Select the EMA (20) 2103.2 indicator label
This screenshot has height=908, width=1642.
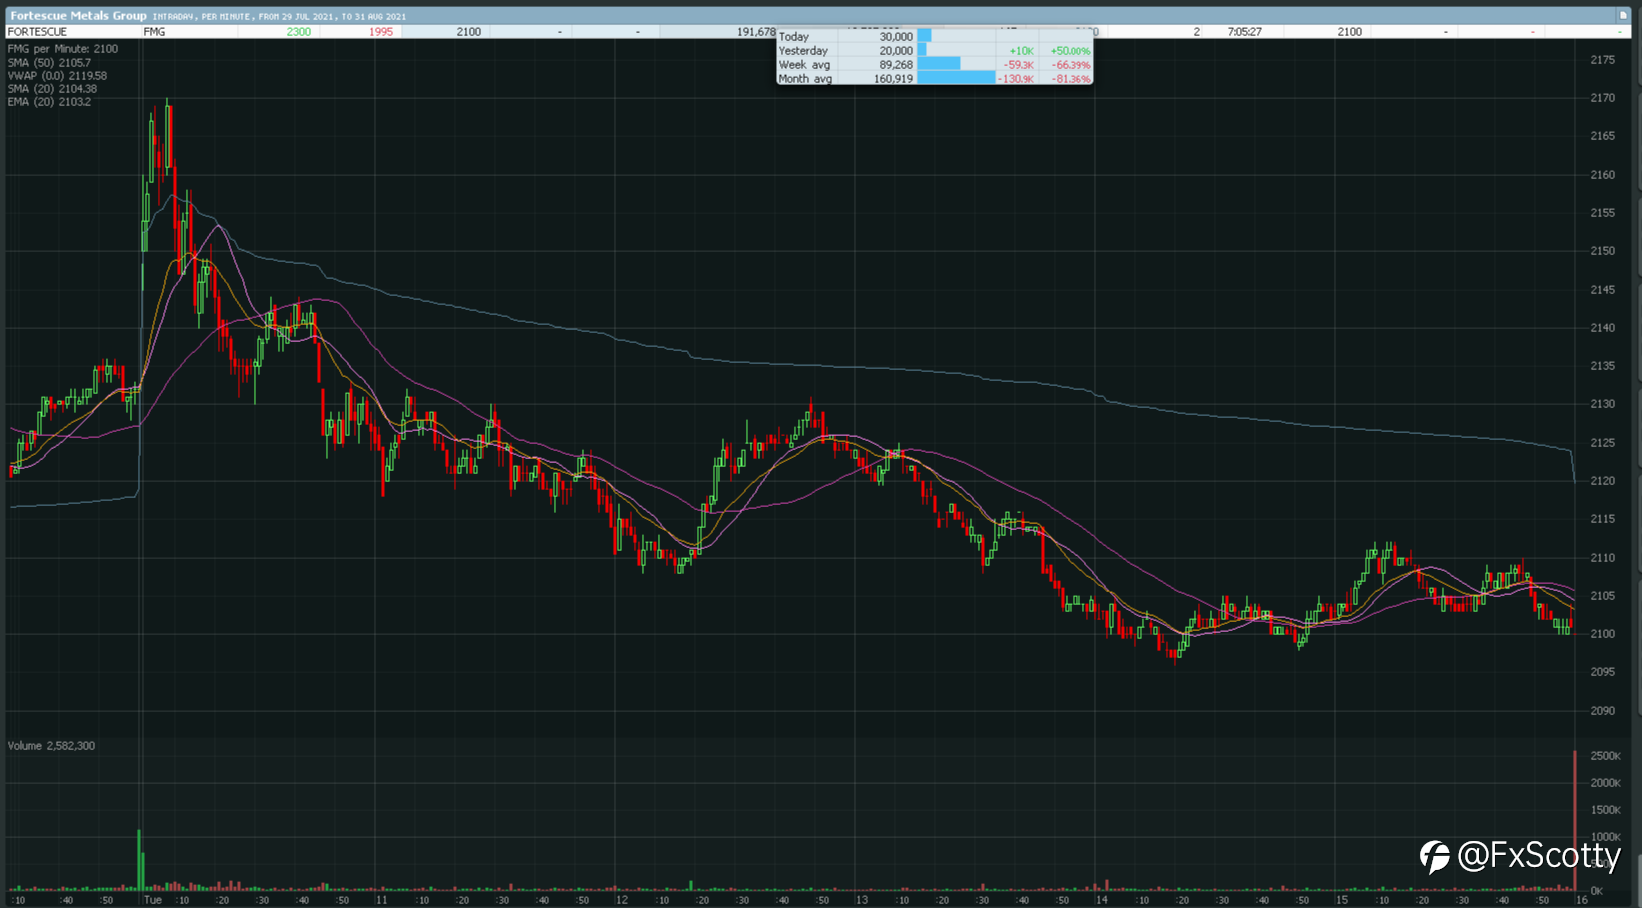(x=49, y=102)
